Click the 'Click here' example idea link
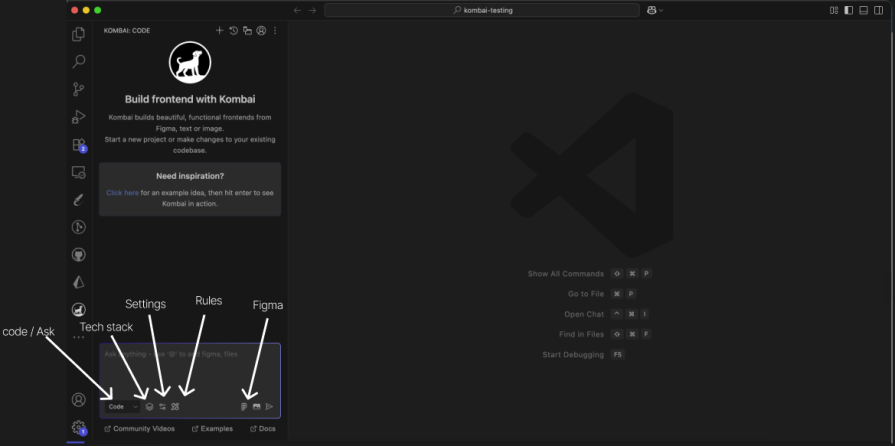Screen dimensions: 895x446 point(122,192)
